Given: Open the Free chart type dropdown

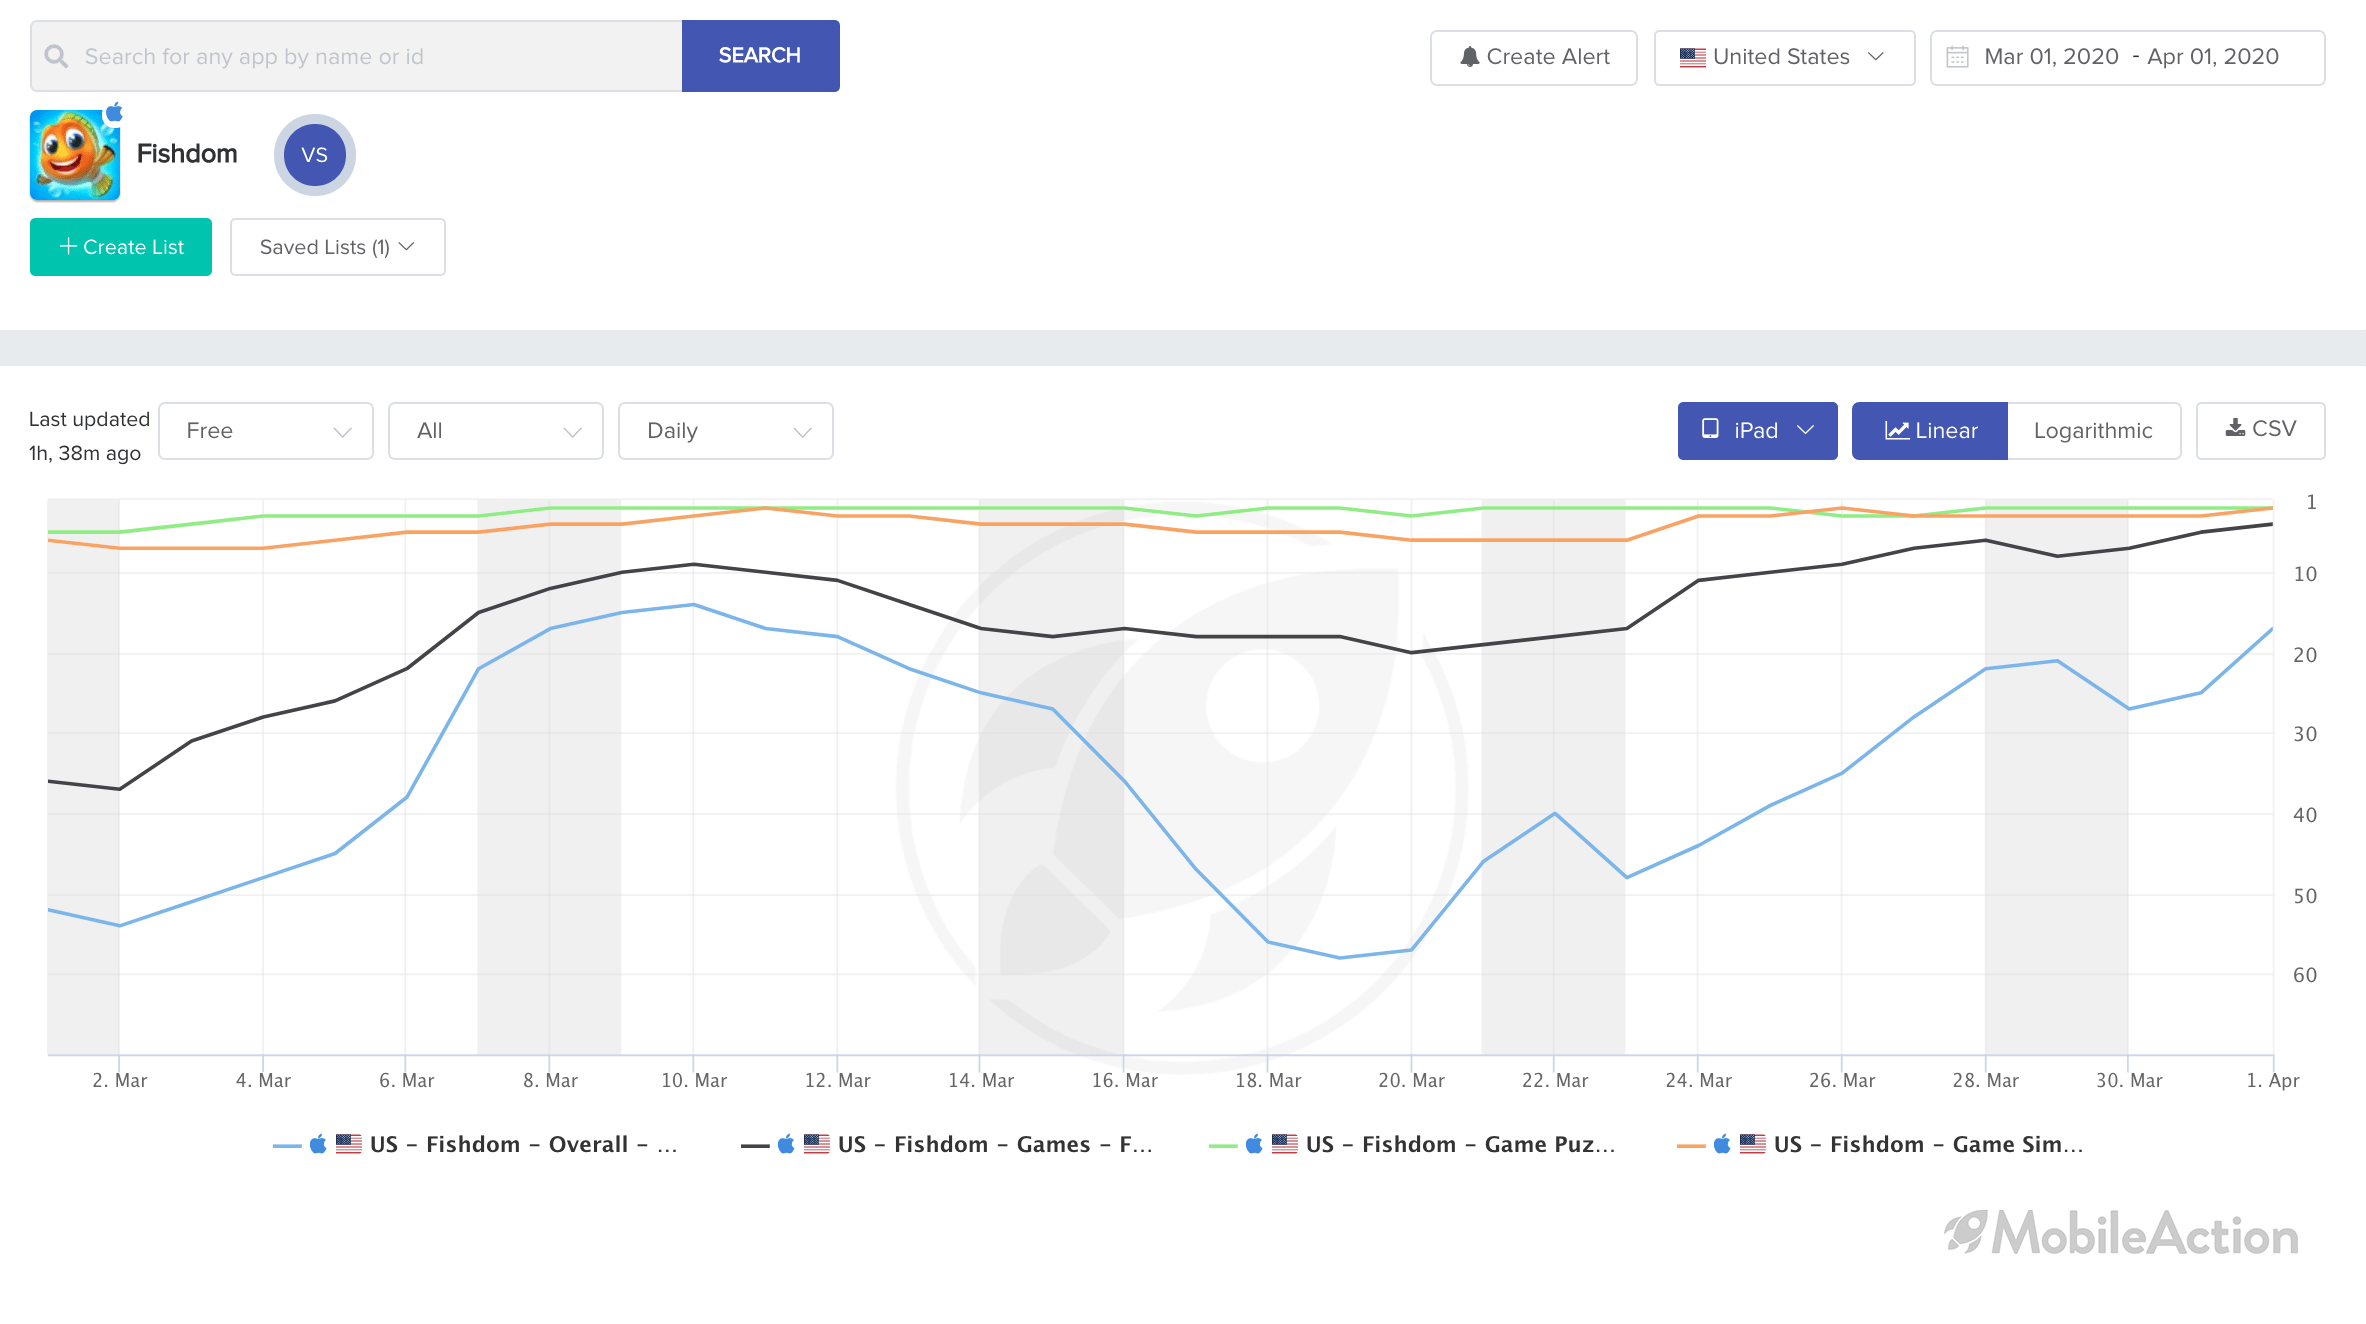Looking at the screenshot, I should coord(266,431).
